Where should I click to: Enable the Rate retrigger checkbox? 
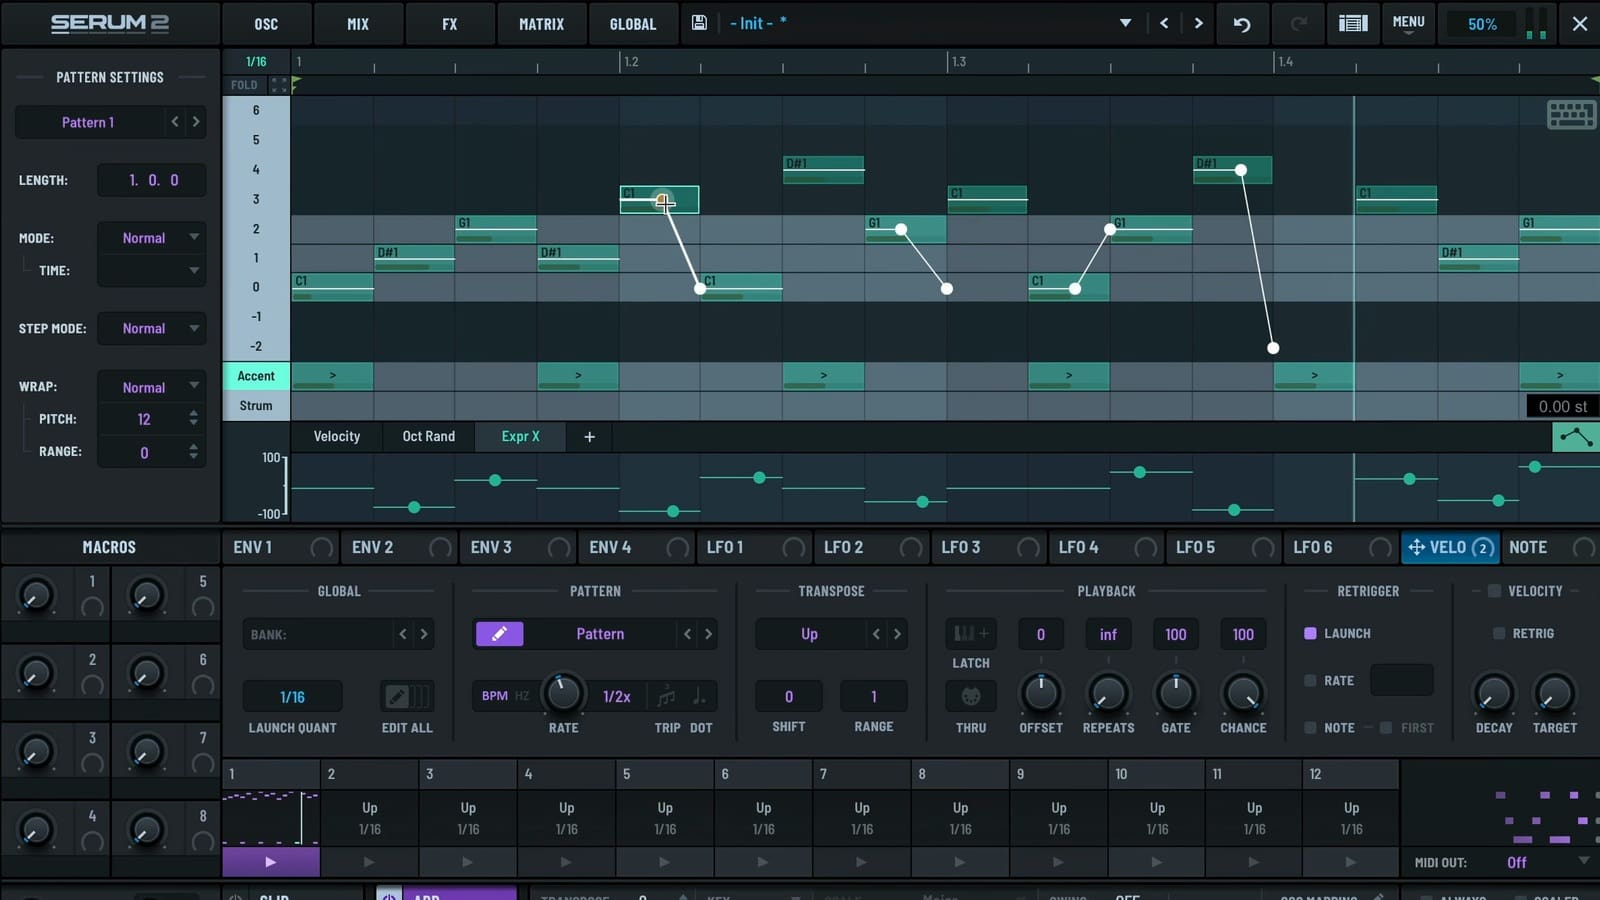[x=1310, y=680]
